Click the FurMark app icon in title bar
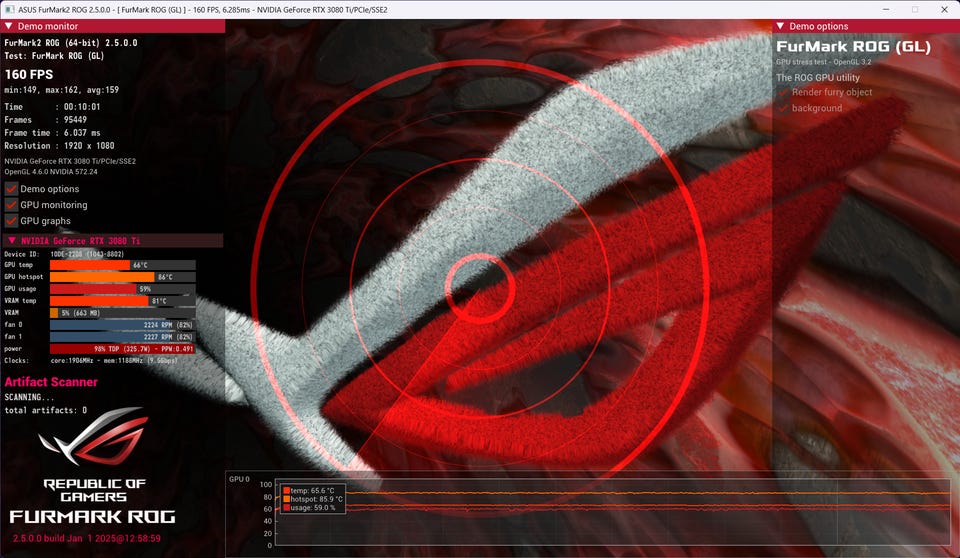Viewport: 960px width, 558px height. point(10,9)
